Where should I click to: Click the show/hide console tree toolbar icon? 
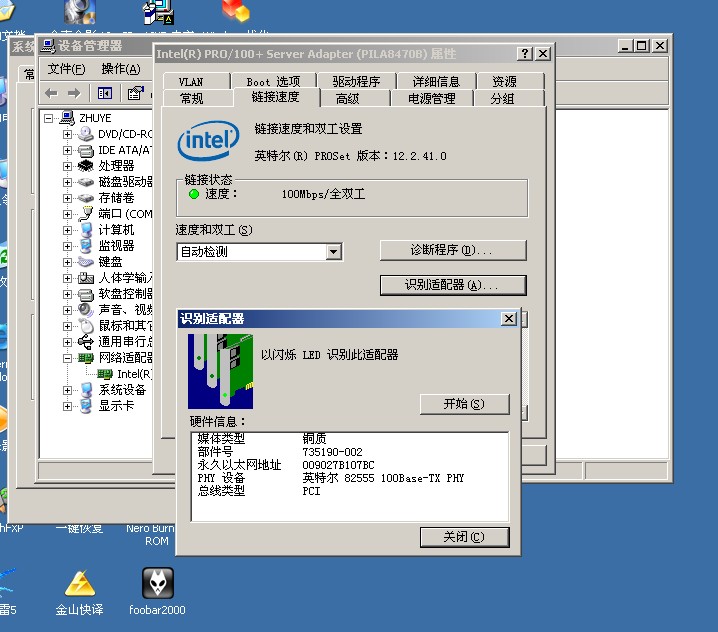105,93
